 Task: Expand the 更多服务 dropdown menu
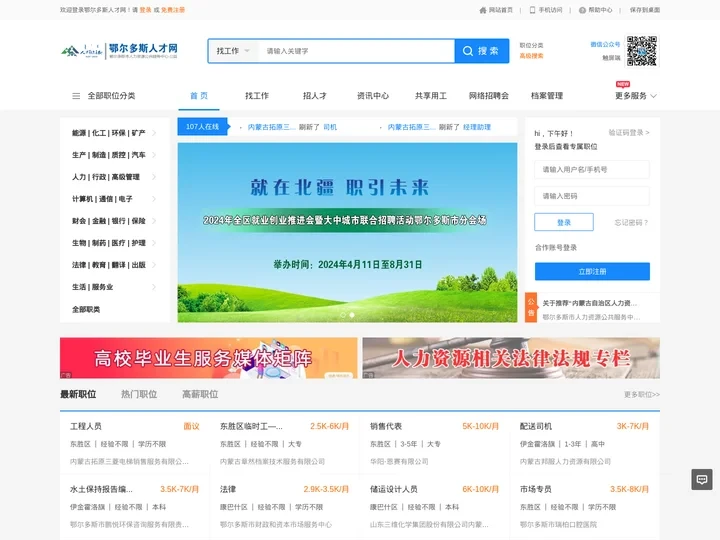pyautogui.click(x=636, y=96)
